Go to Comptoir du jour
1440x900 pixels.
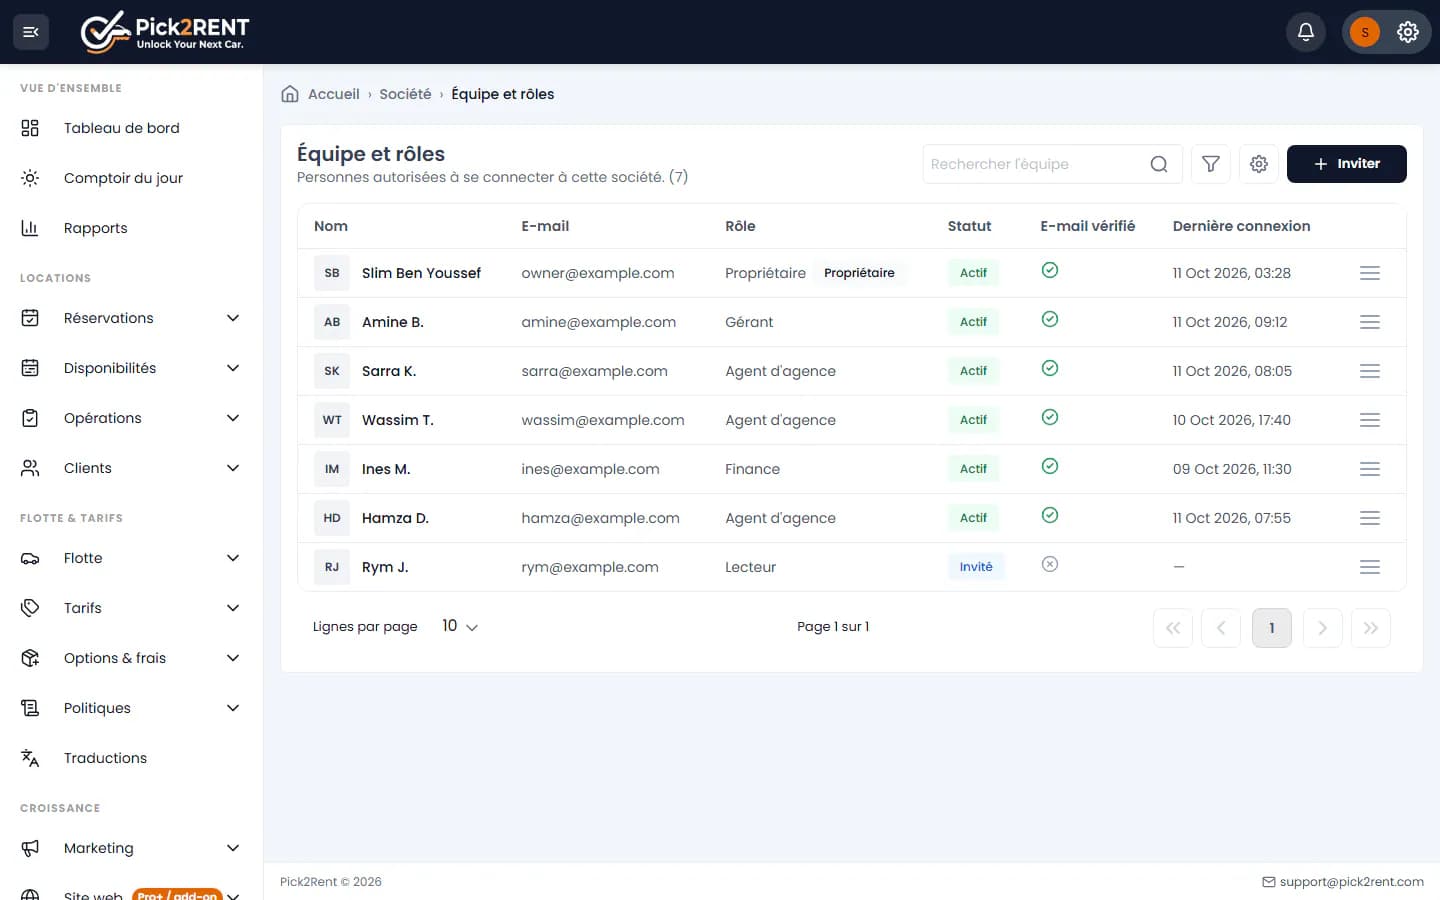pos(131,178)
